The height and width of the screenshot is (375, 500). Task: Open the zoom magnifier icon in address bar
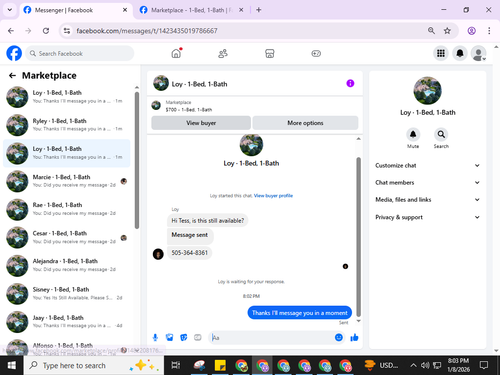pos(431,31)
